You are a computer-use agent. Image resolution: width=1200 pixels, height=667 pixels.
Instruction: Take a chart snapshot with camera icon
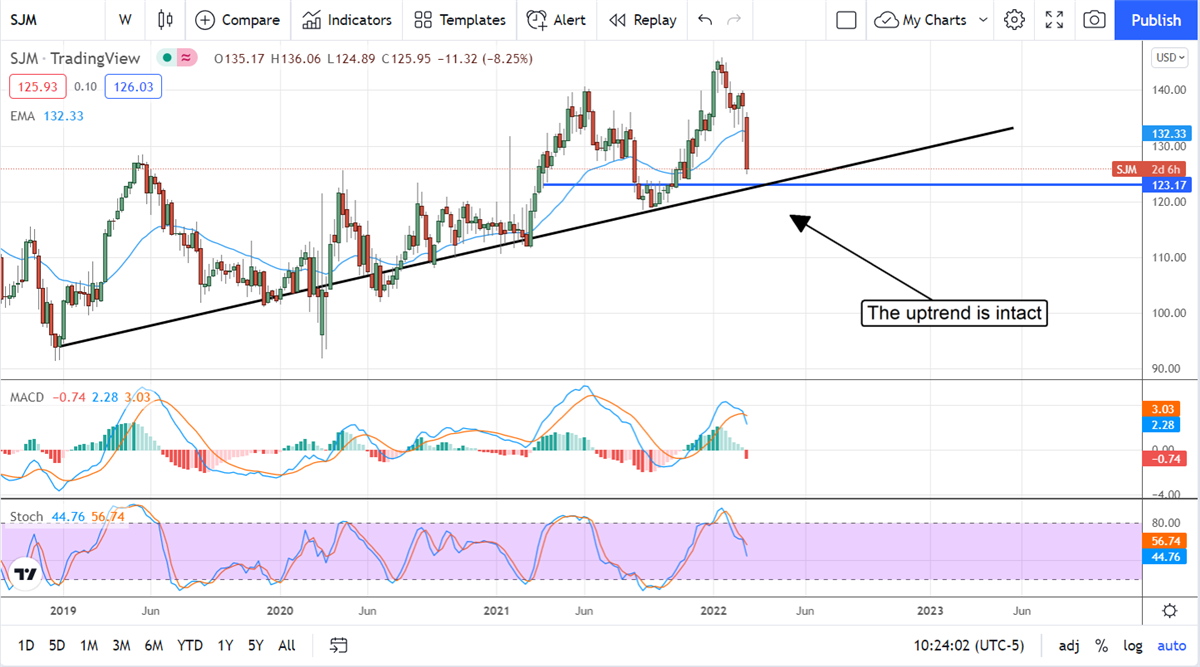(x=1095, y=20)
